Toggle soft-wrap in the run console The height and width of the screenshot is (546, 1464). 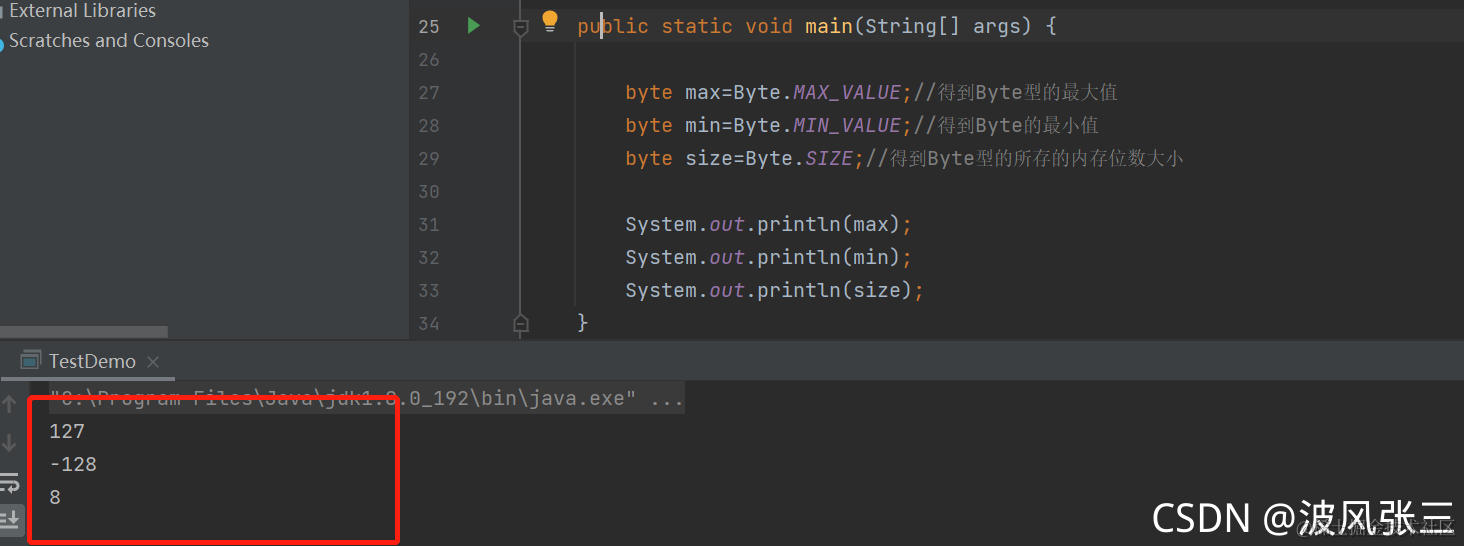(10, 484)
